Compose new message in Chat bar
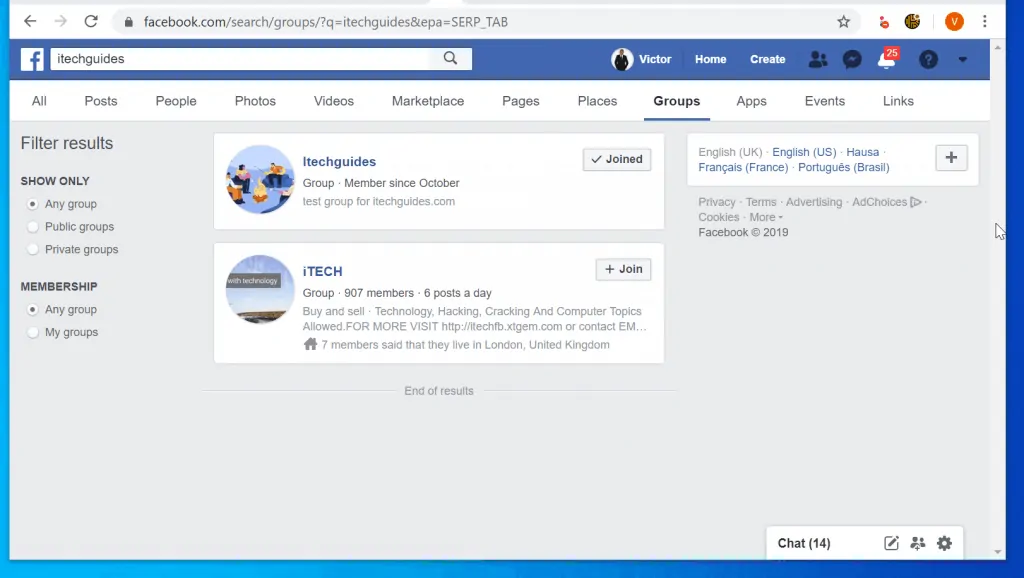Screen dimensions: 1024x578 coord(891,543)
